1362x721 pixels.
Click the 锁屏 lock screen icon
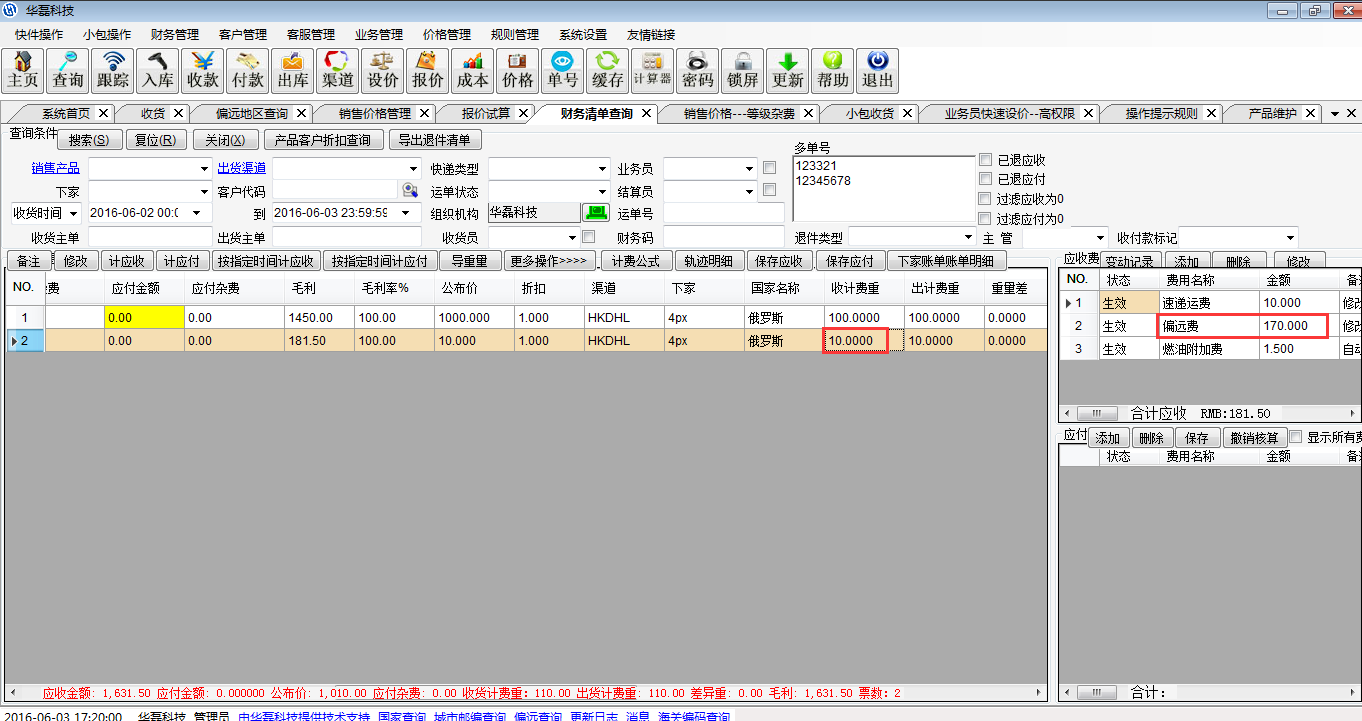pos(742,70)
